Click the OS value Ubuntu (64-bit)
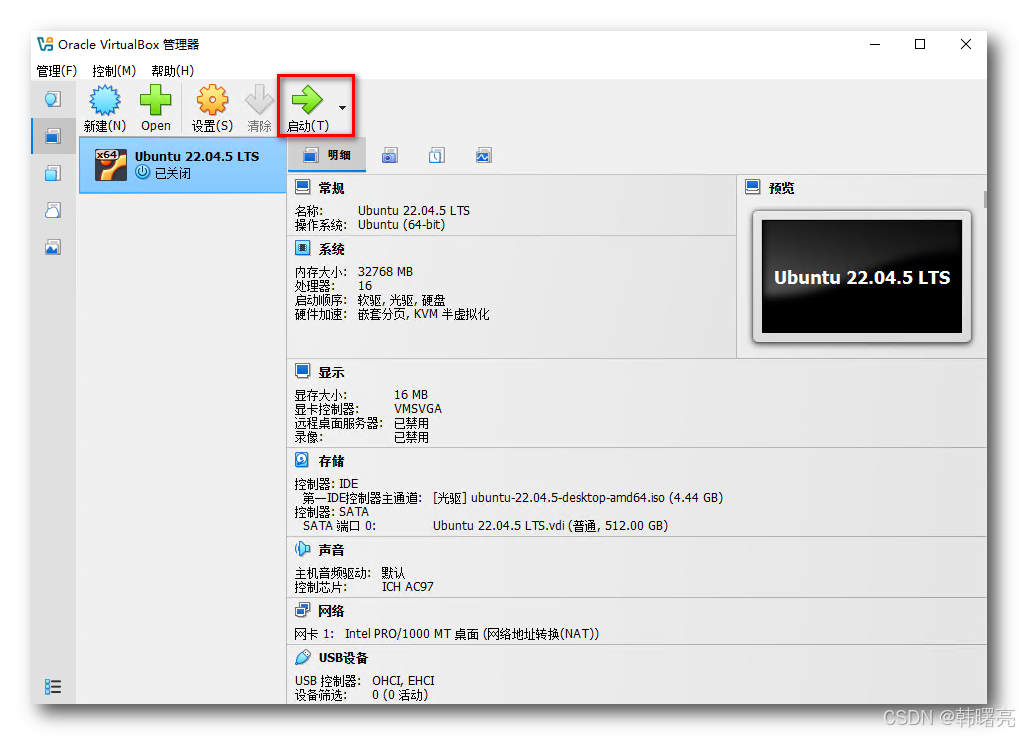Viewport: 1019px width, 736px height. click(x=401, y=225)
